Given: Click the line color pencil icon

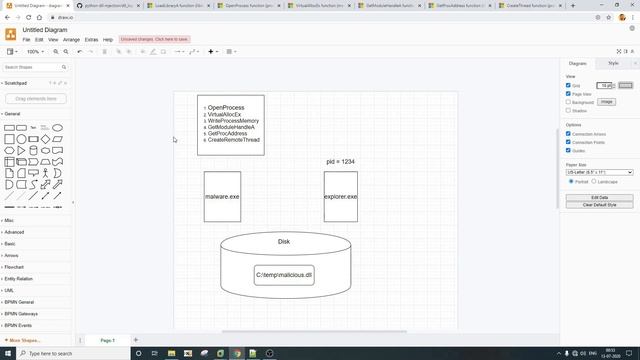Looking at the screenshot, I should pos(153,52).
